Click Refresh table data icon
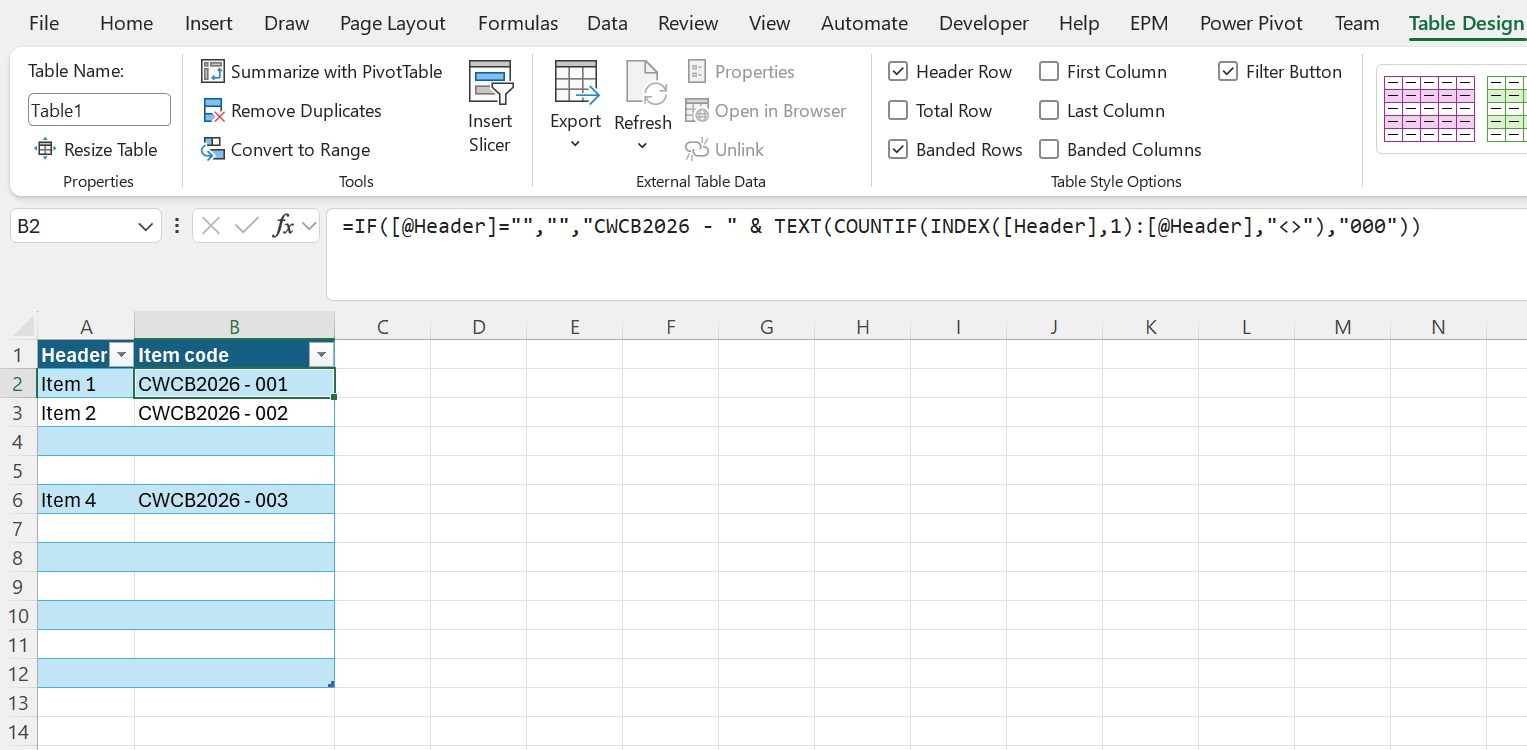This screenshot has width=1527, height=750. pyautogui.click(x=644, y=83)
